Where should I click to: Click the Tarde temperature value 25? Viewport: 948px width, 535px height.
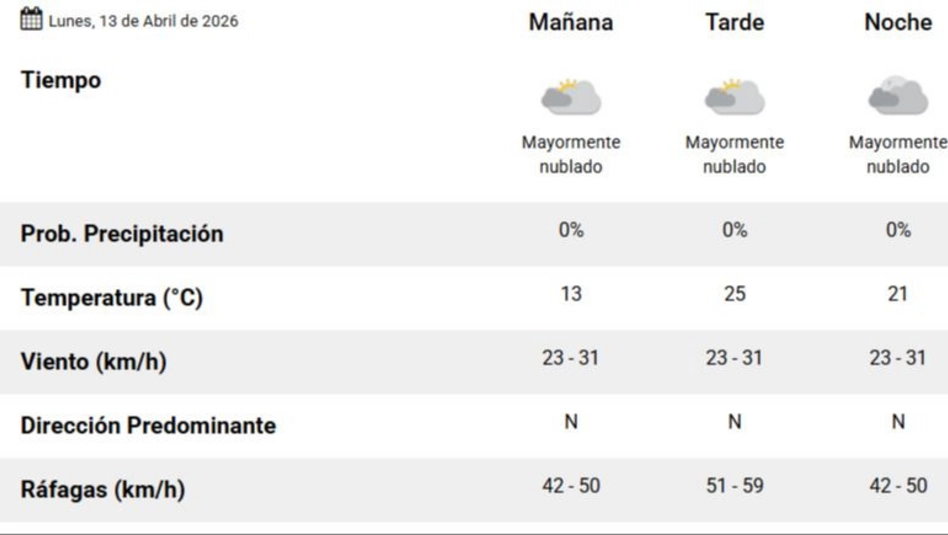click(734, 294)
